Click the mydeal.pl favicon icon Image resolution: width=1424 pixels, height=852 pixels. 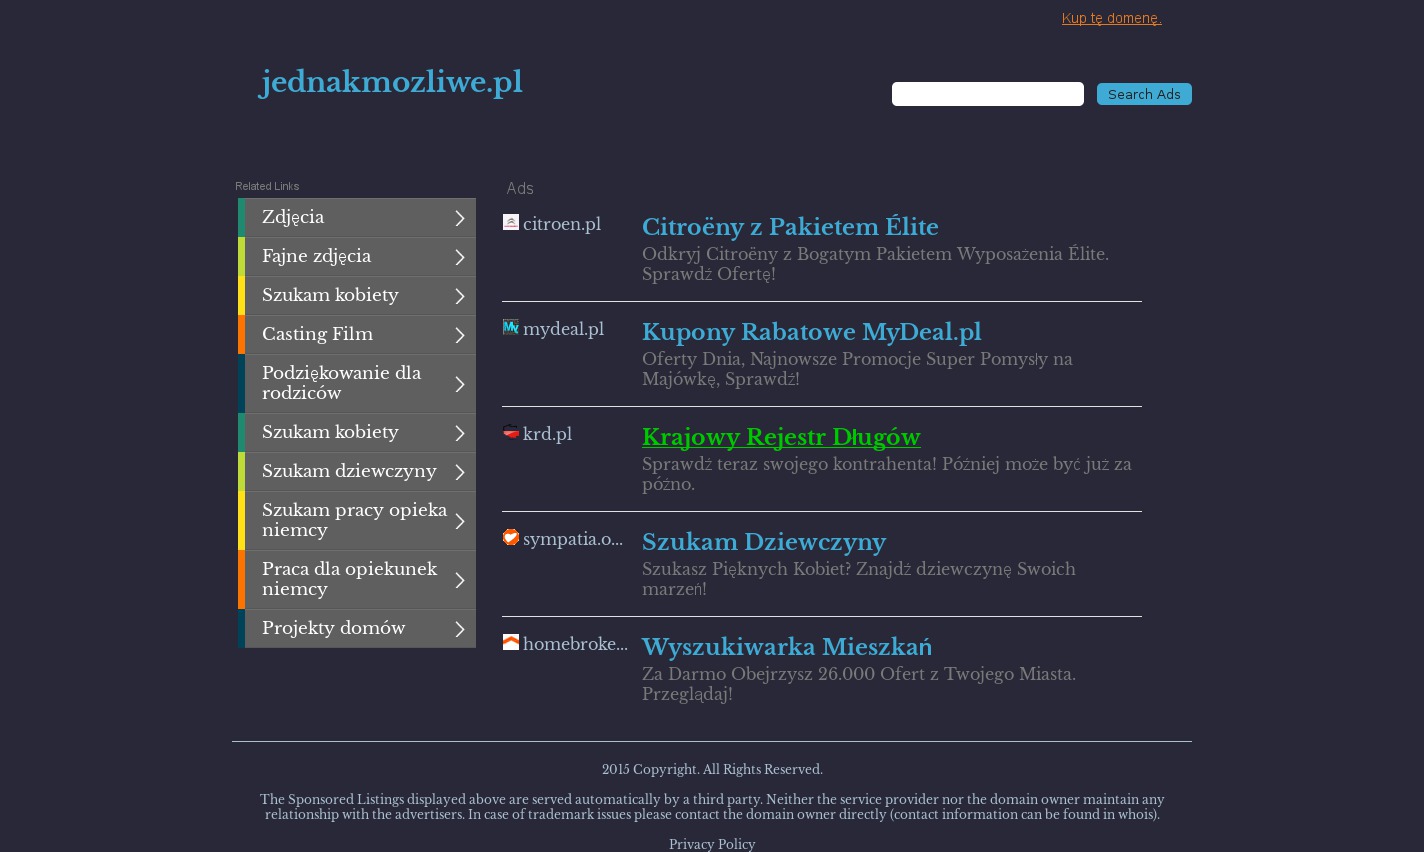coord(510,327)
